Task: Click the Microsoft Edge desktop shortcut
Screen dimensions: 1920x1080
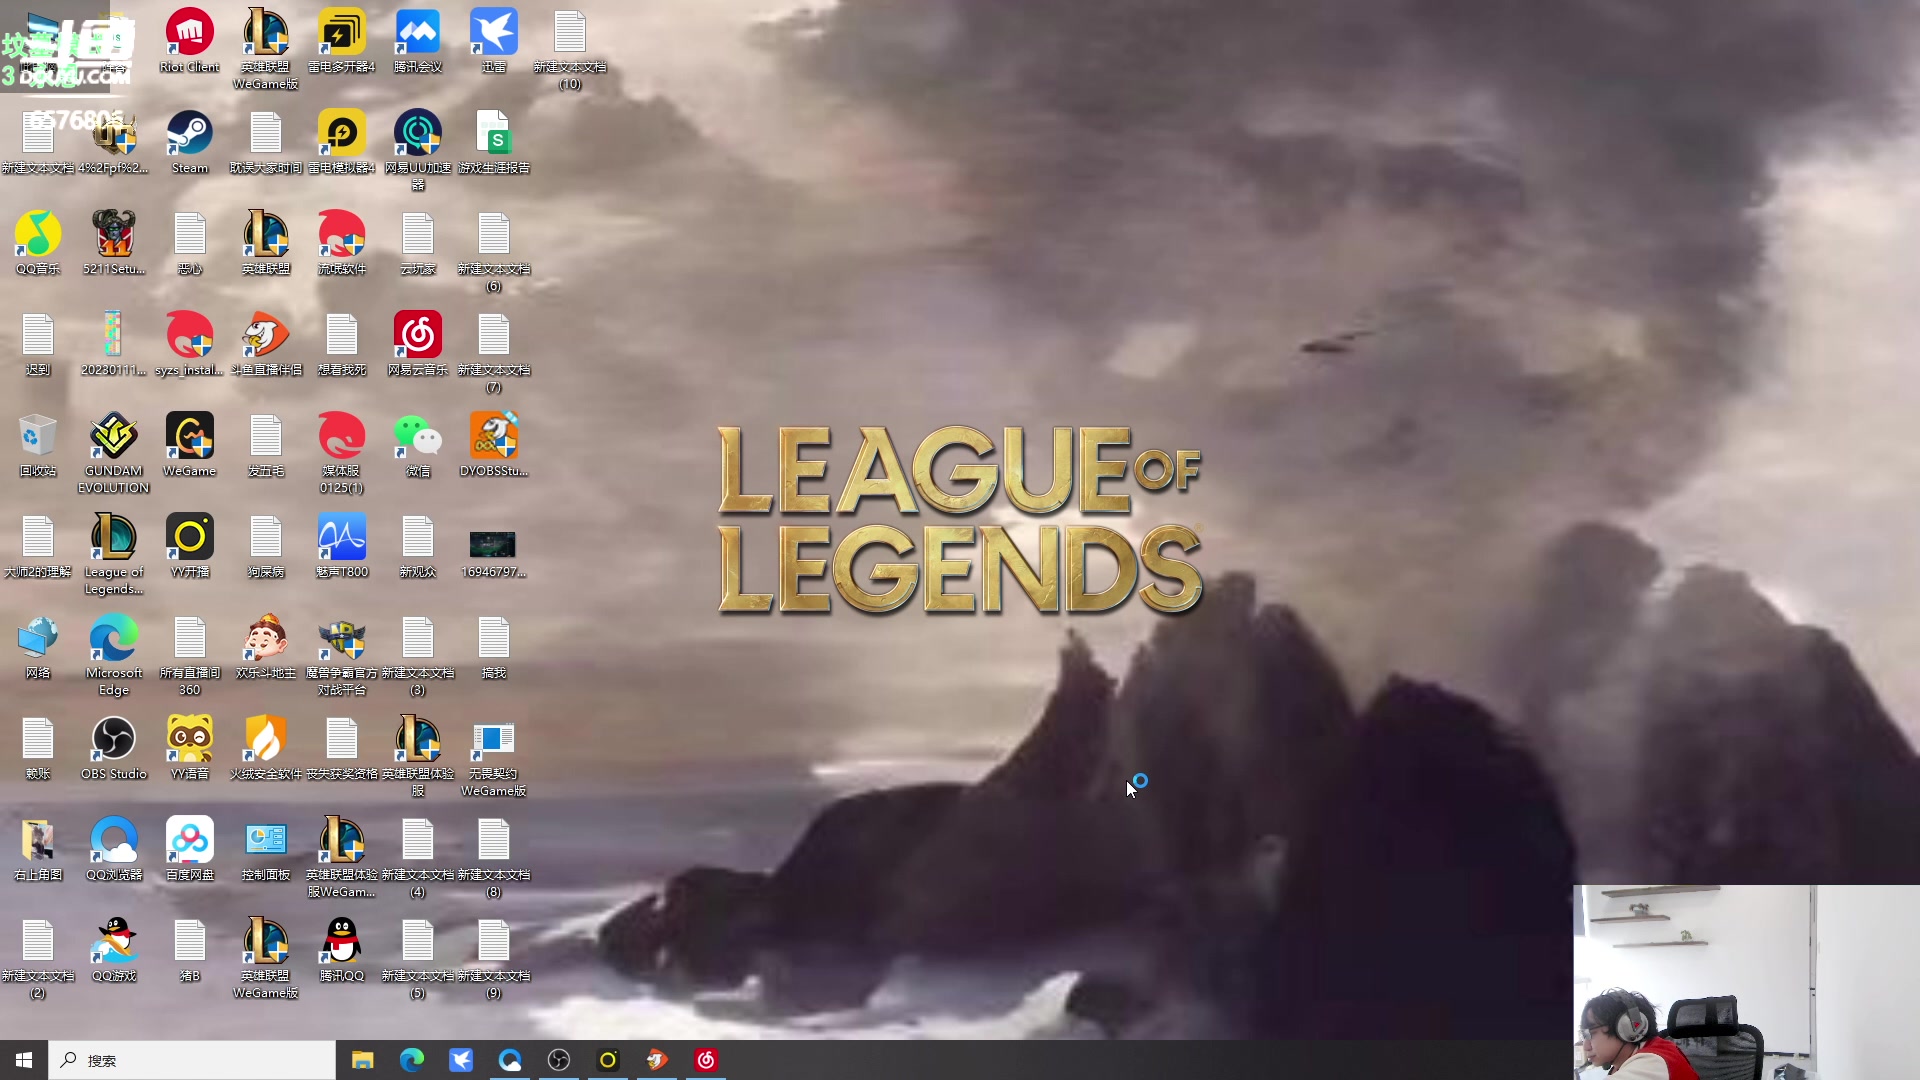Action: (113, 655)
